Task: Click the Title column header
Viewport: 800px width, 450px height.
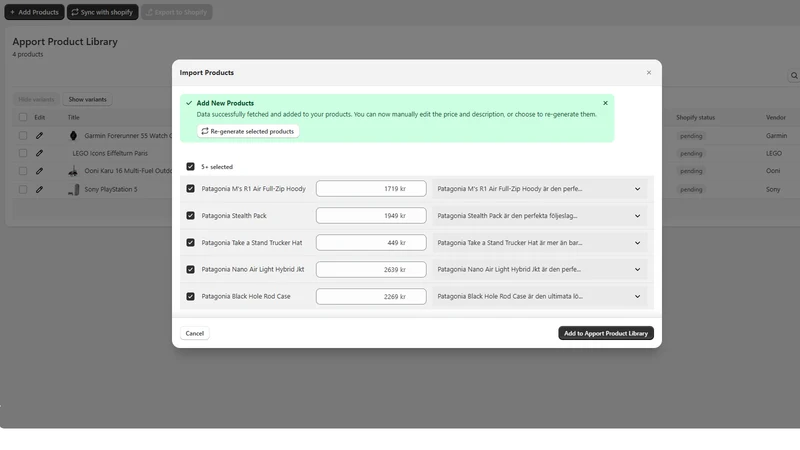Action: coord(73,117)
